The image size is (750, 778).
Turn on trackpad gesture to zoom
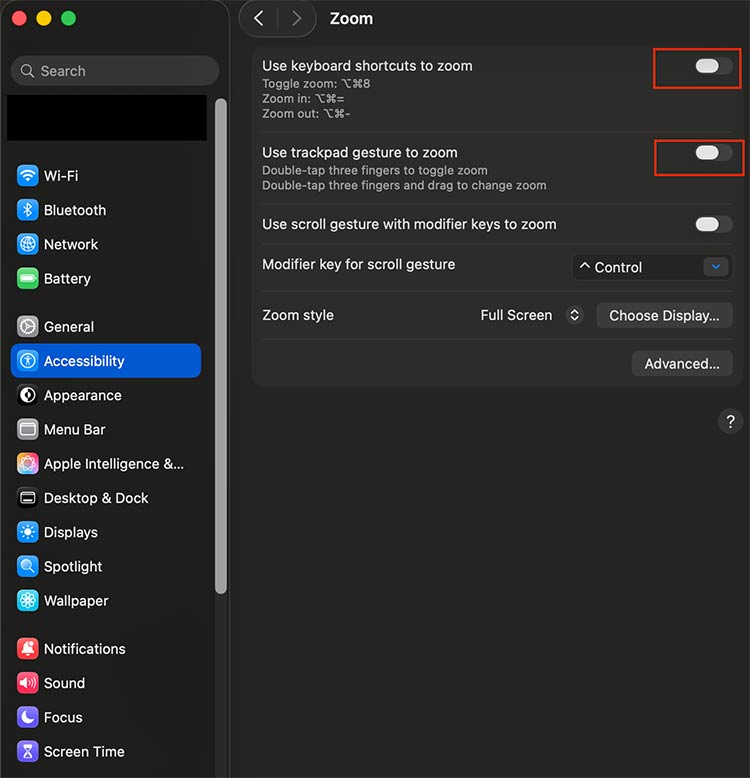pyautogui.click(x=713, y=153)
